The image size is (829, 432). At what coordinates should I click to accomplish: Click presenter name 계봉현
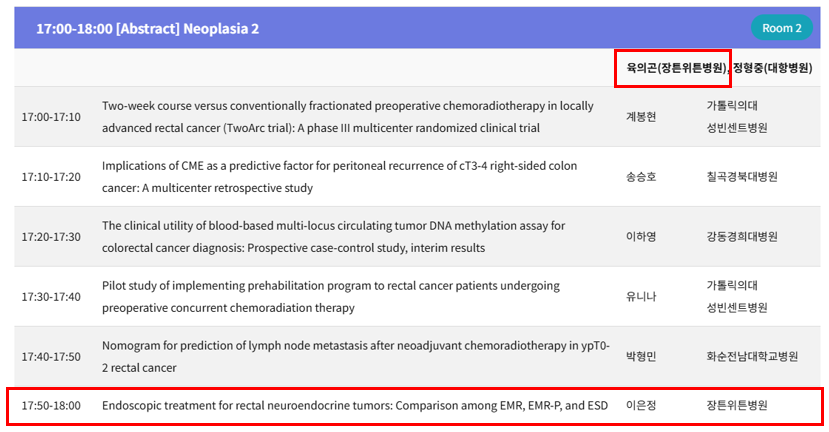(641, 117)
